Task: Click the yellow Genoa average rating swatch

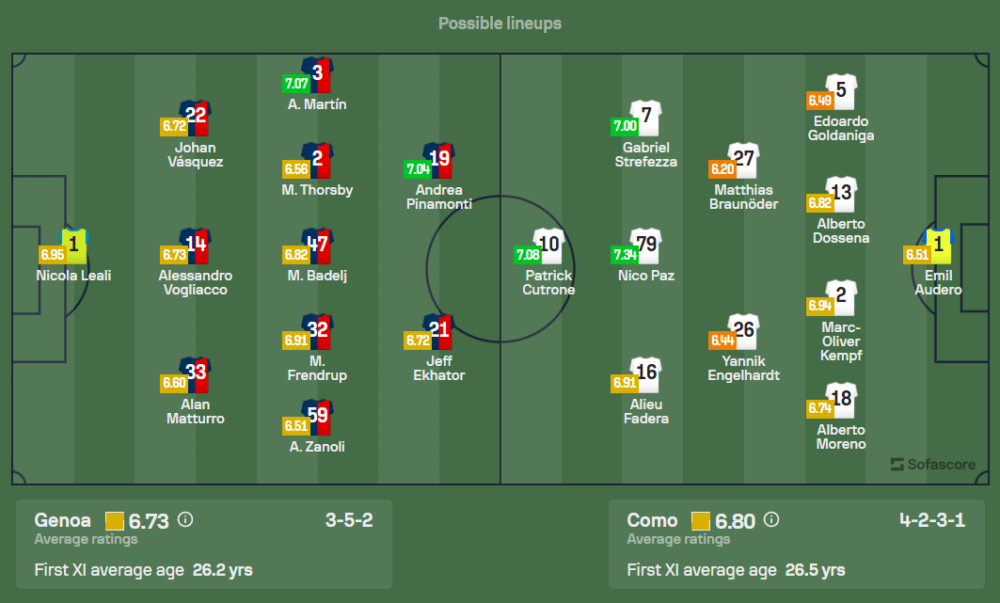Action: pyautogui.click(x=115, y=521)
